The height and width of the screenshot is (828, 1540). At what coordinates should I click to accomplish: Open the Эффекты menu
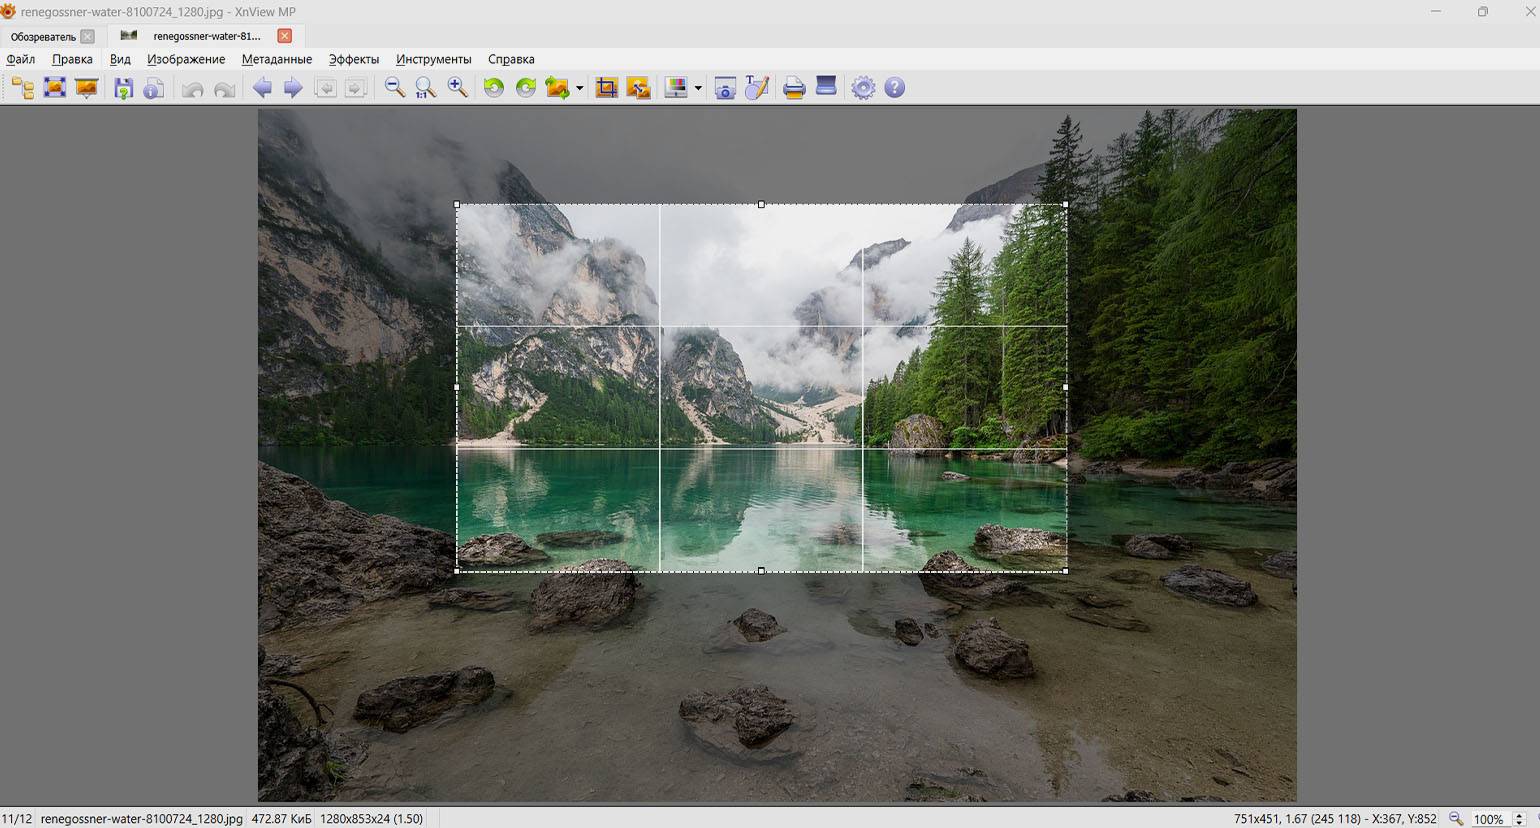click(354, 59)
